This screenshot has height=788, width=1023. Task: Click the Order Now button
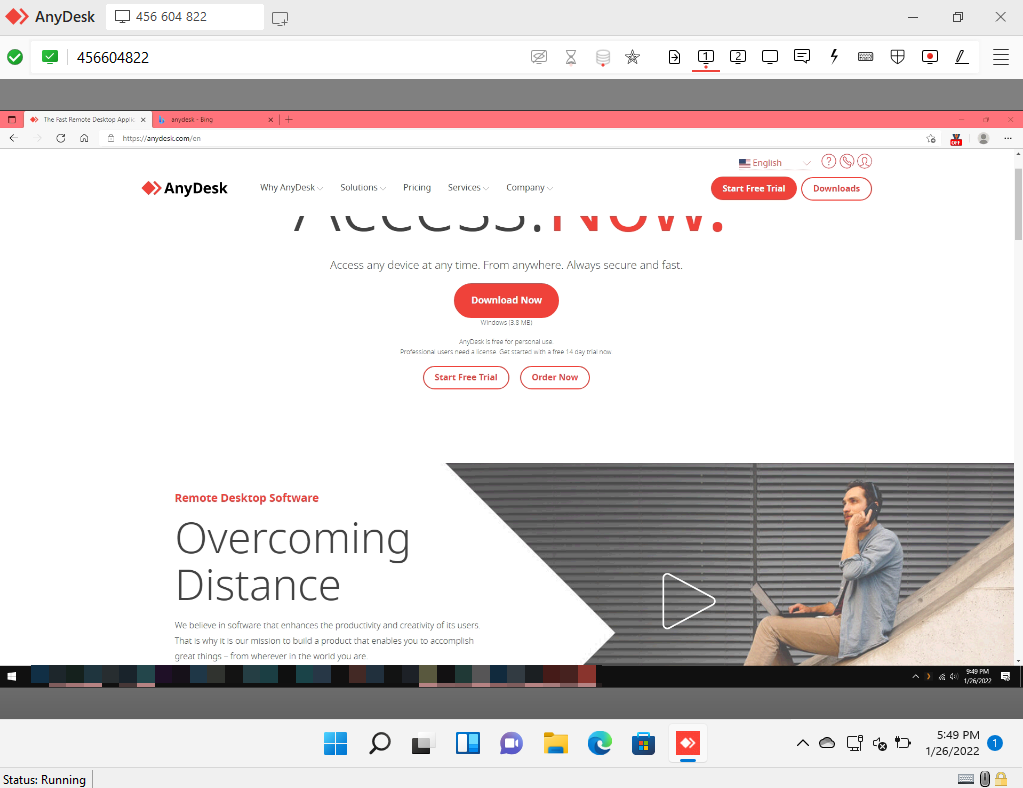point(554,377)
